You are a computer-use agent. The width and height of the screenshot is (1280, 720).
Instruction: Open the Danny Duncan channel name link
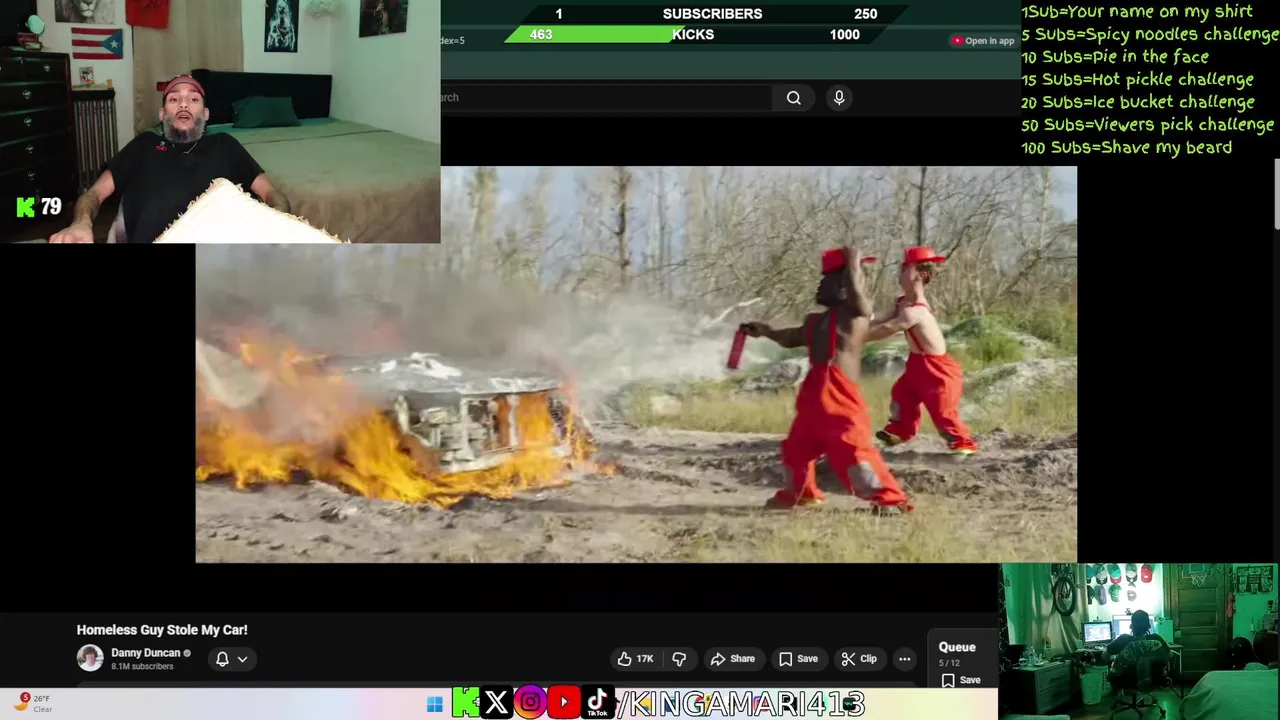click(146, 653)
